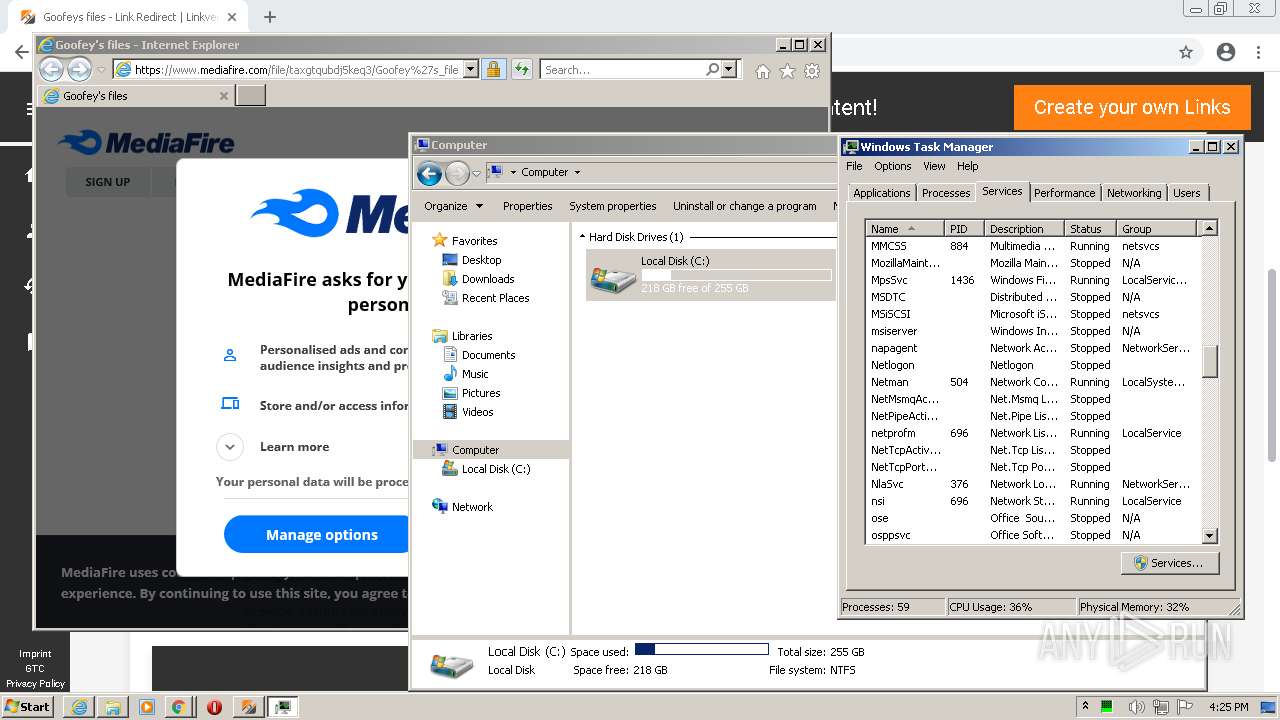Open the Videos library
Viewport: 1280px width, 720px height.
(x=477, y=412)
